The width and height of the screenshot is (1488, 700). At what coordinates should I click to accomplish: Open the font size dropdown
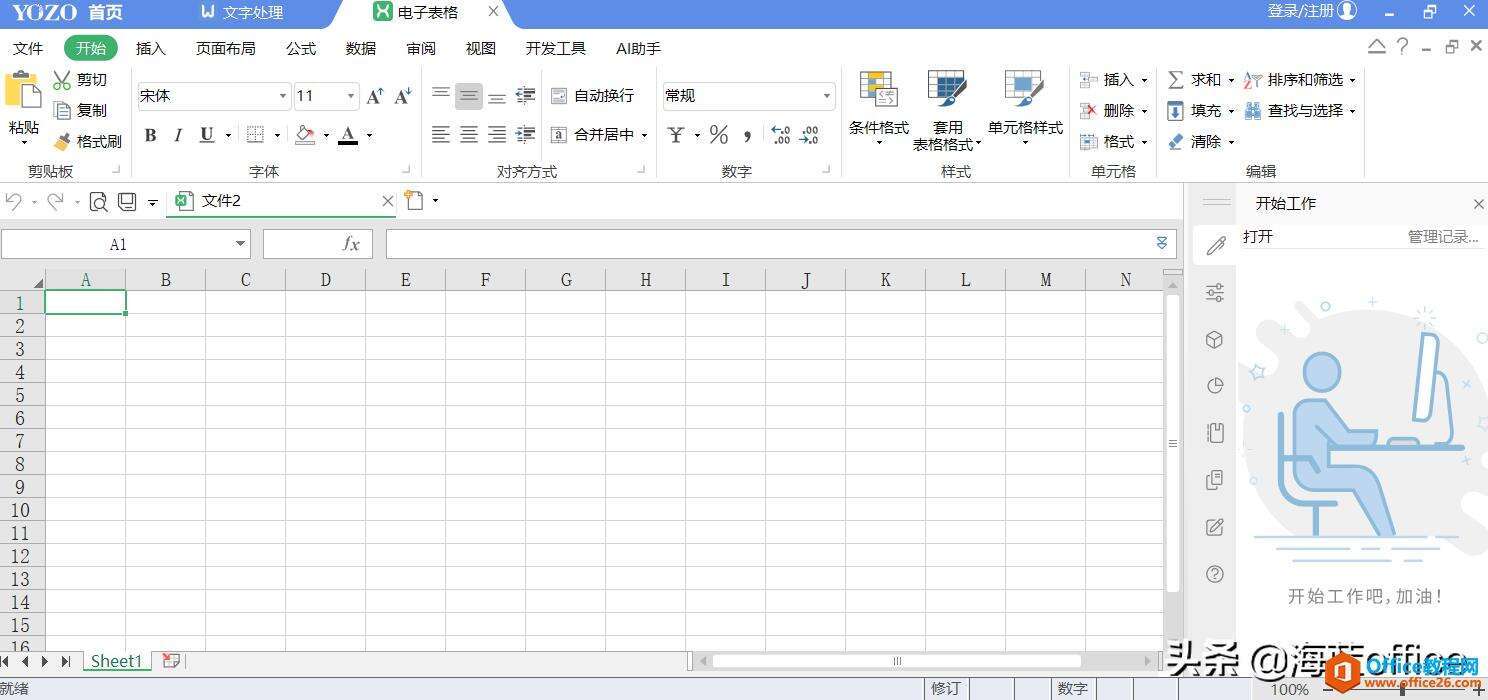pos(351,96)
